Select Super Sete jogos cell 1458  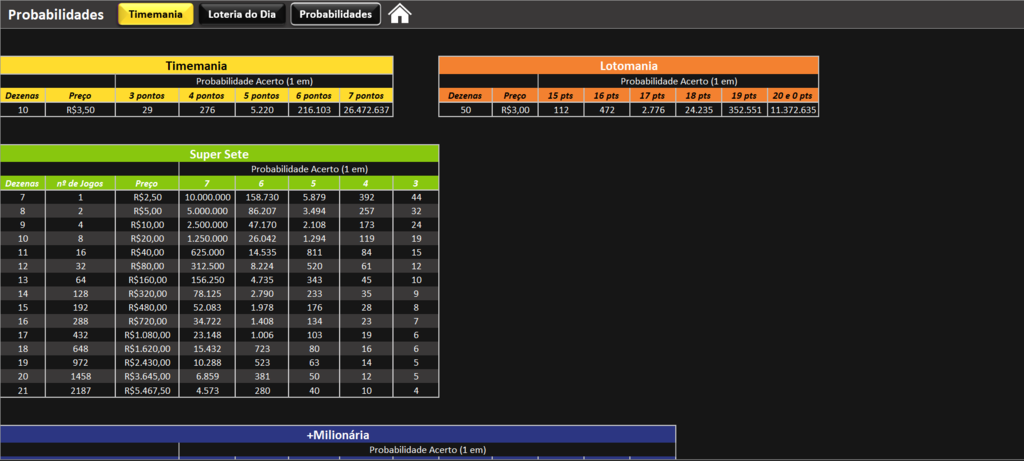coord(80,376)
